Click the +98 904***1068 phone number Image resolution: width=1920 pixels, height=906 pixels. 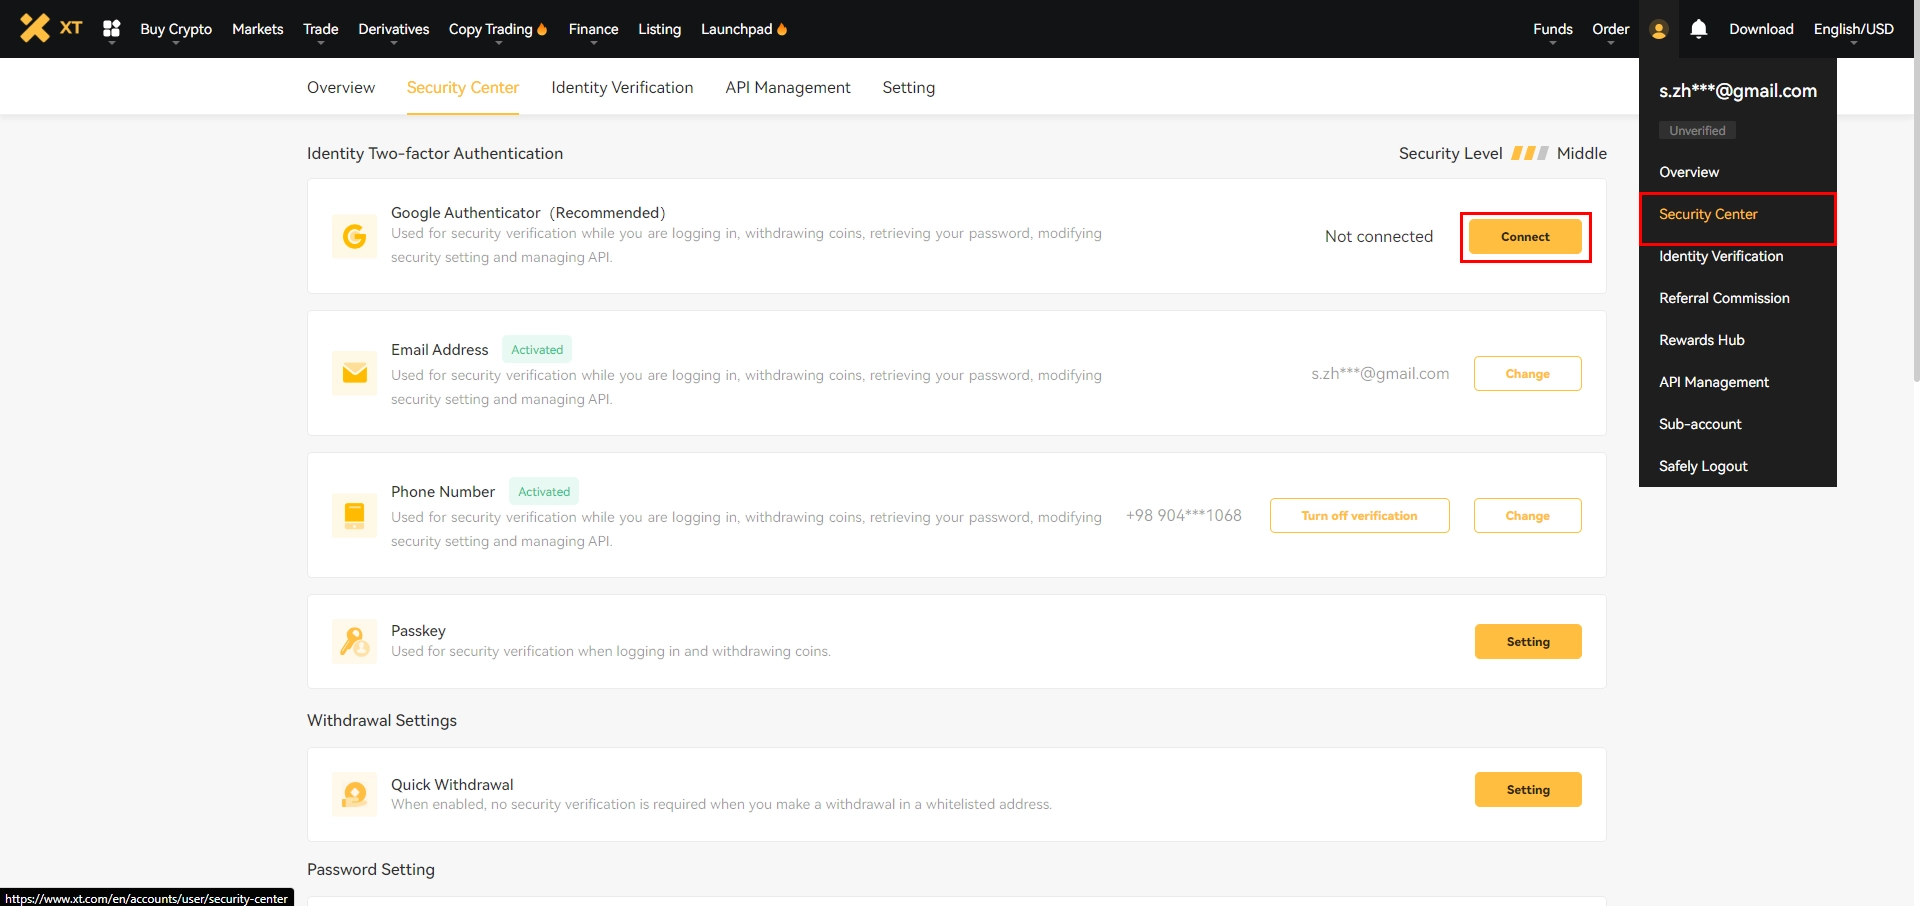1184,516
